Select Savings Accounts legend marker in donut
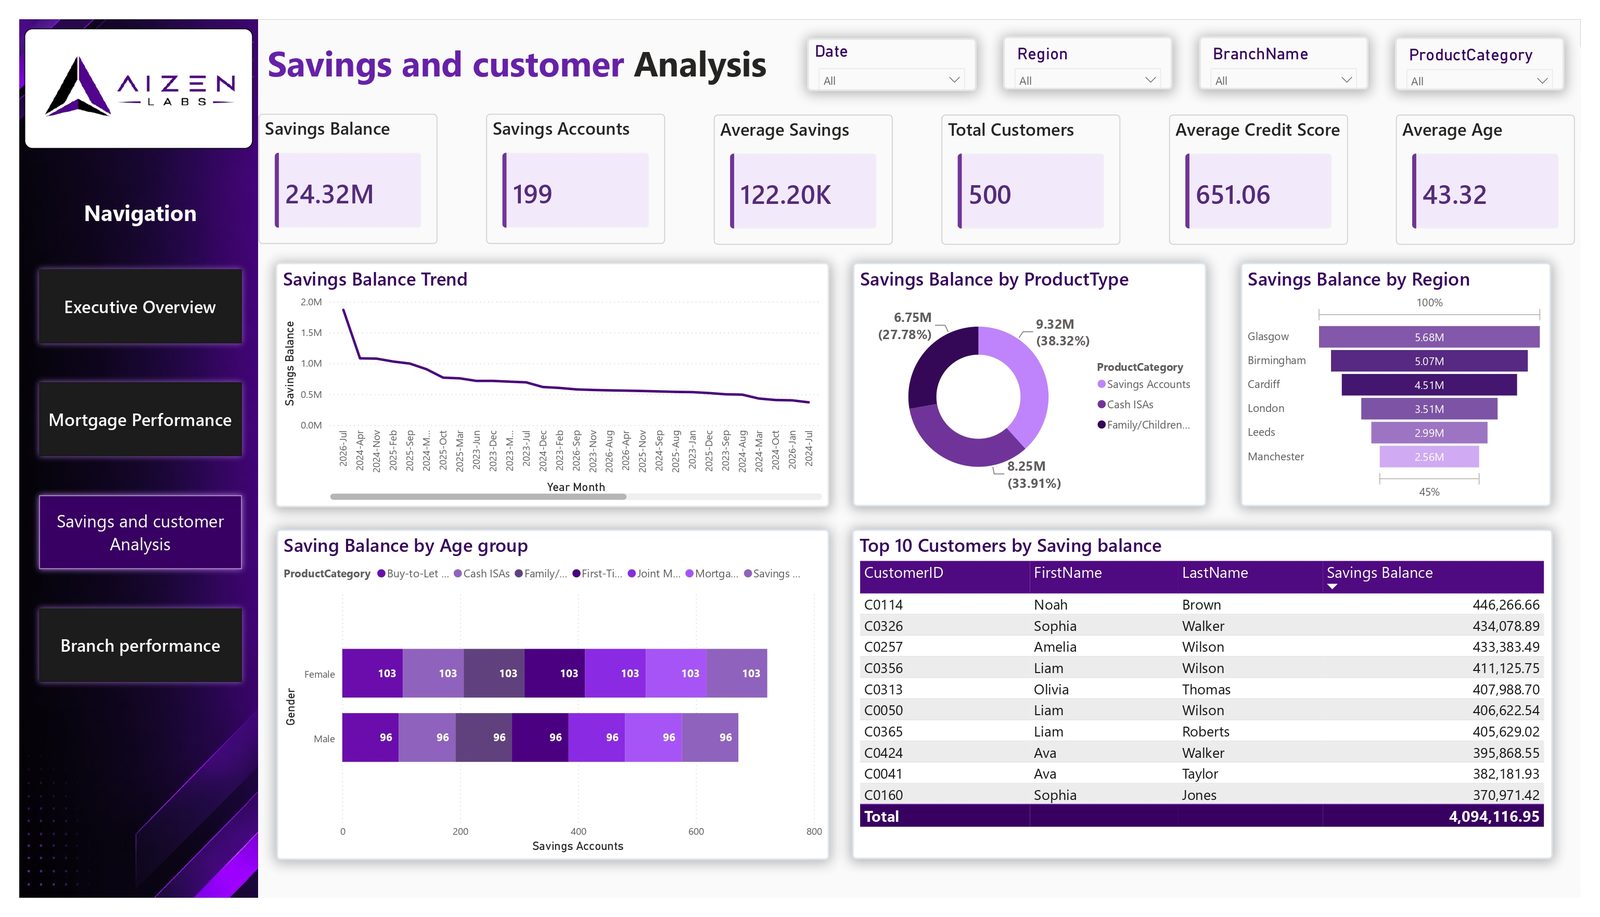This screenshot has width=1600, height=917. coord(1102,384)
